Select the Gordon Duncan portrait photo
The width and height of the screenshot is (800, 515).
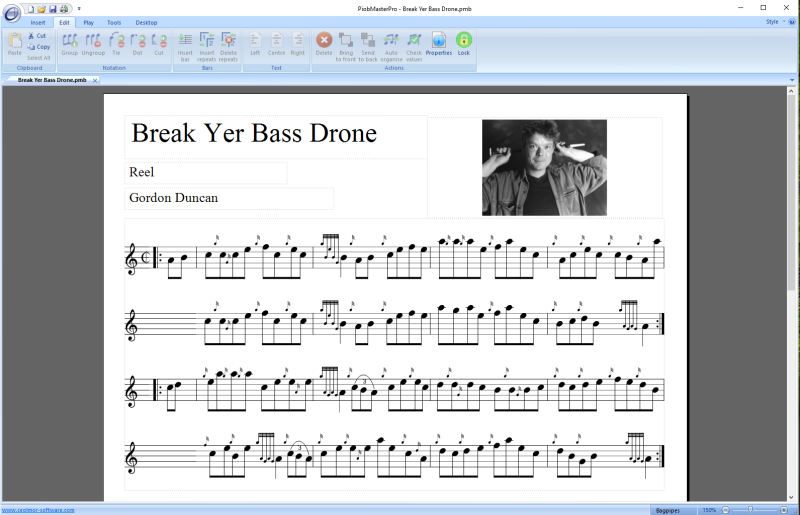[x=544, y=167]
